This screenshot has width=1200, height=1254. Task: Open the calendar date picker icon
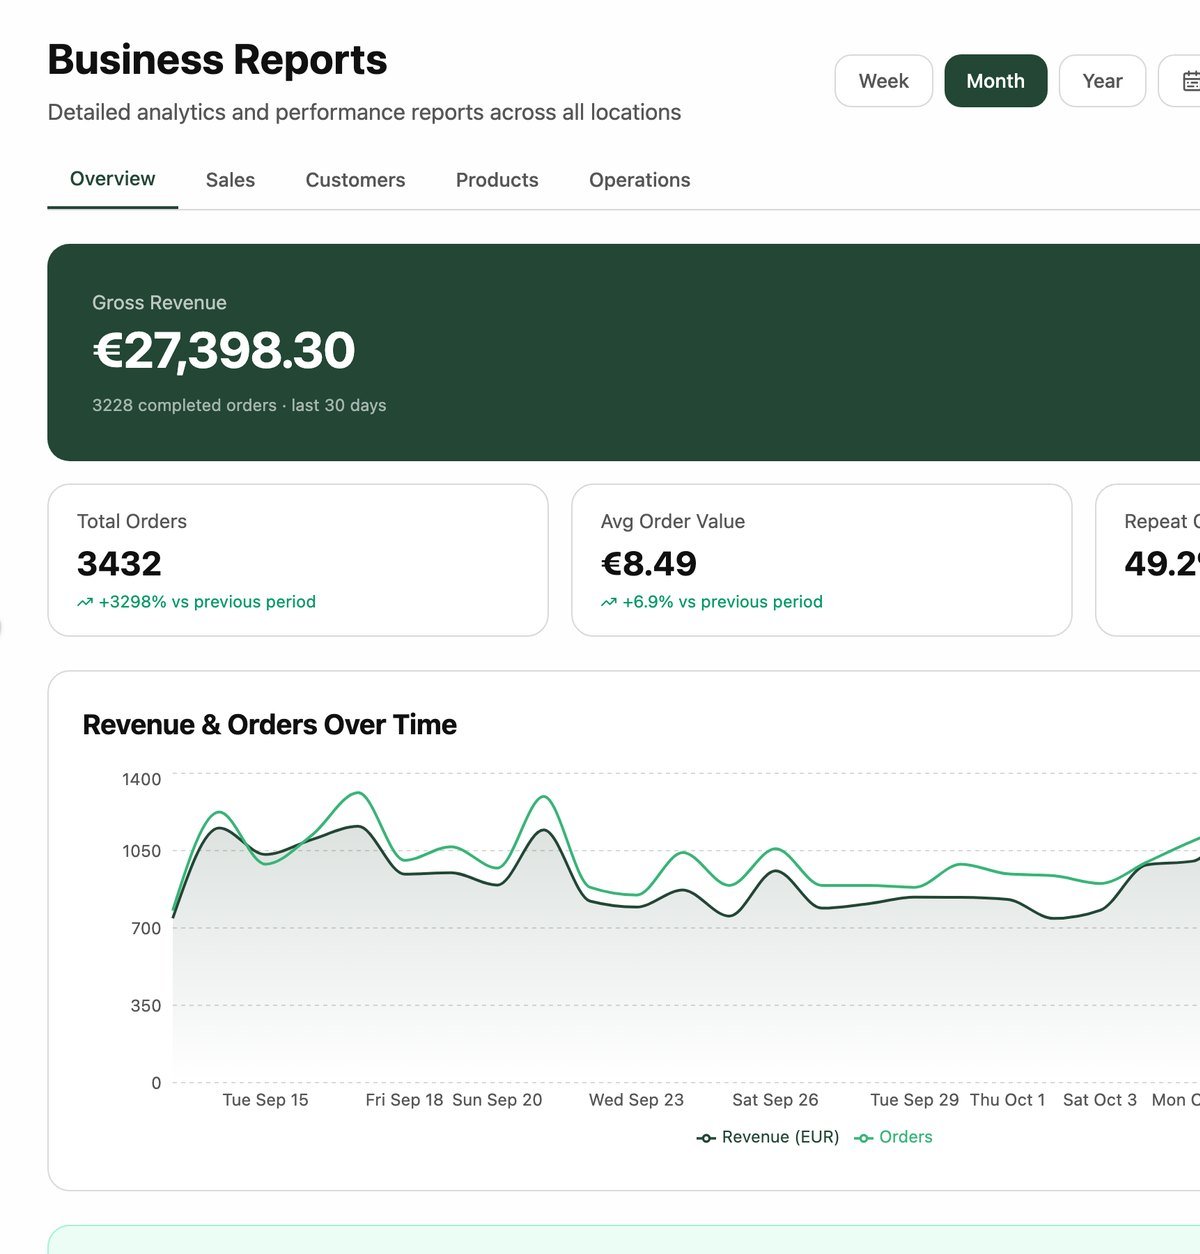pos(1190,81)
